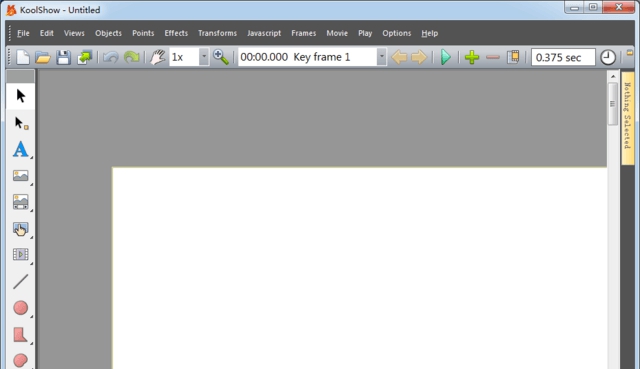Click the copy frame film icon

[513, 57]
